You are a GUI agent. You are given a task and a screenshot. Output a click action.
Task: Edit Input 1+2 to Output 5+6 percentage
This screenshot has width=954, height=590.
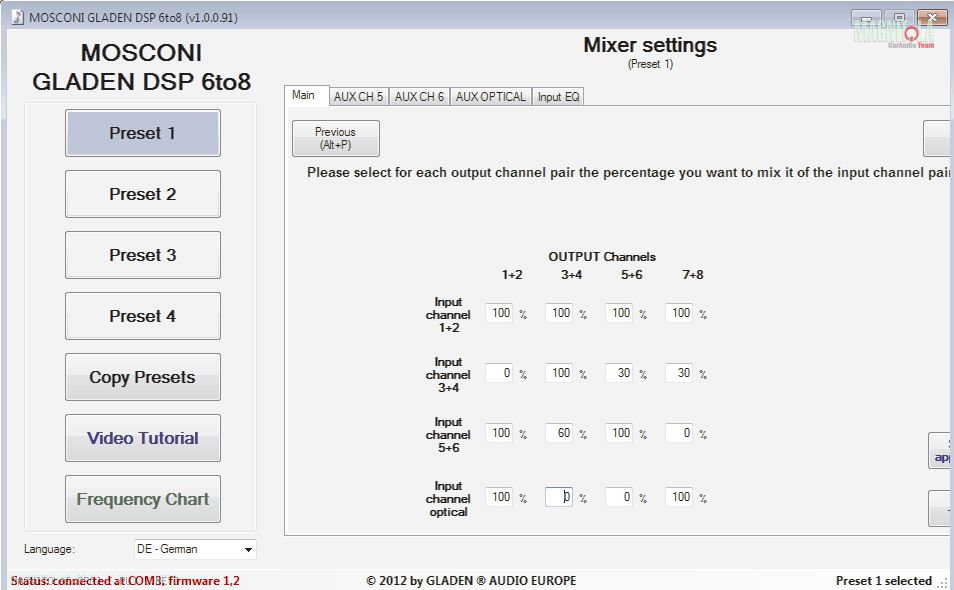(619, 313)
